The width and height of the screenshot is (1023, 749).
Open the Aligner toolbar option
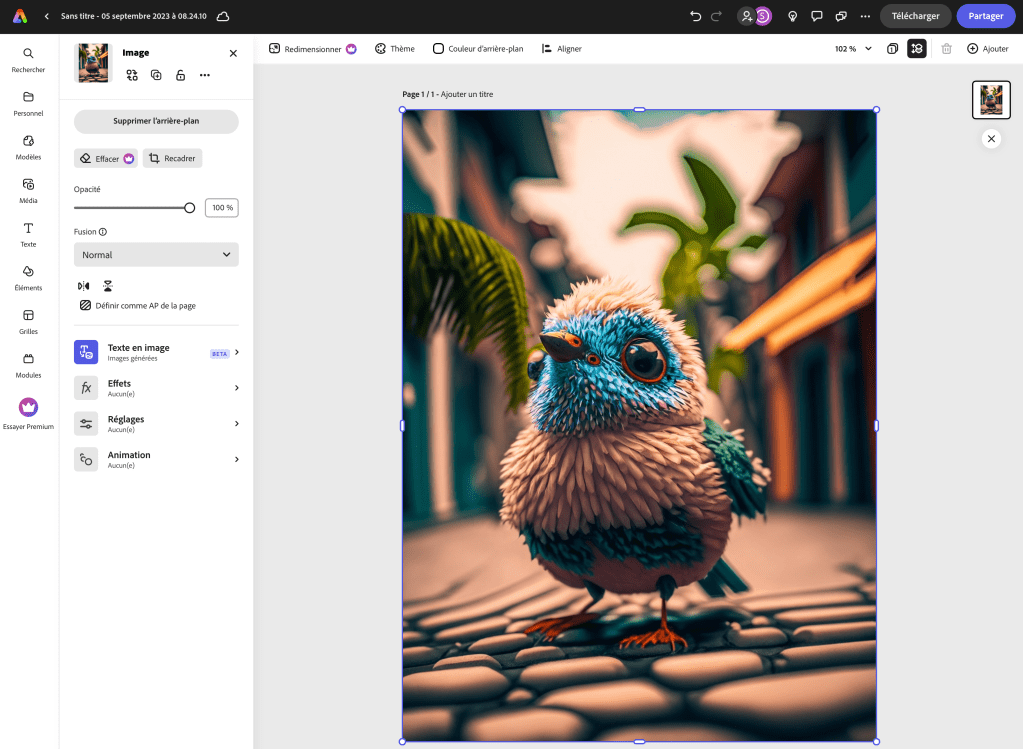point(561,48)
